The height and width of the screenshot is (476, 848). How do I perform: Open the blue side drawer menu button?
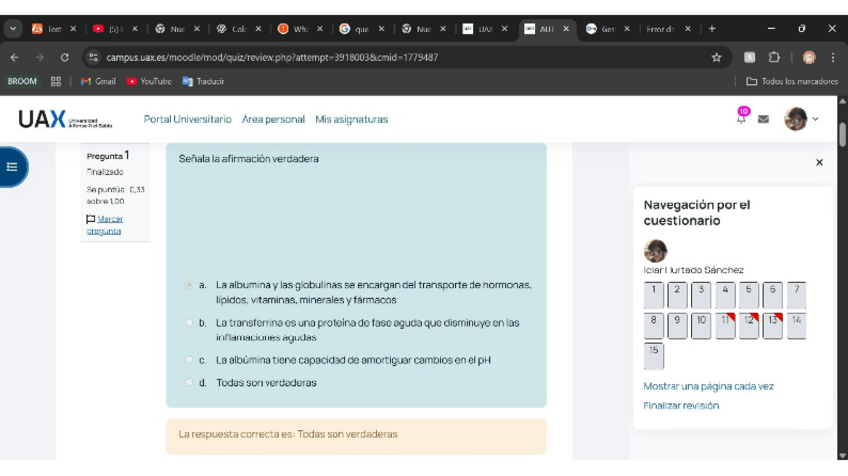13,167
